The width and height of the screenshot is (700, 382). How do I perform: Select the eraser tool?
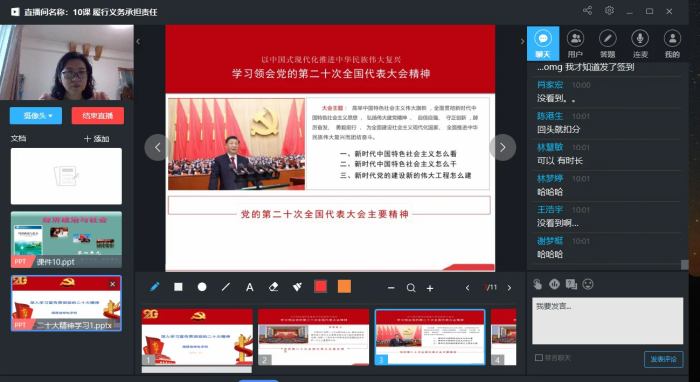pyautogui.click(x=273, y=287)
